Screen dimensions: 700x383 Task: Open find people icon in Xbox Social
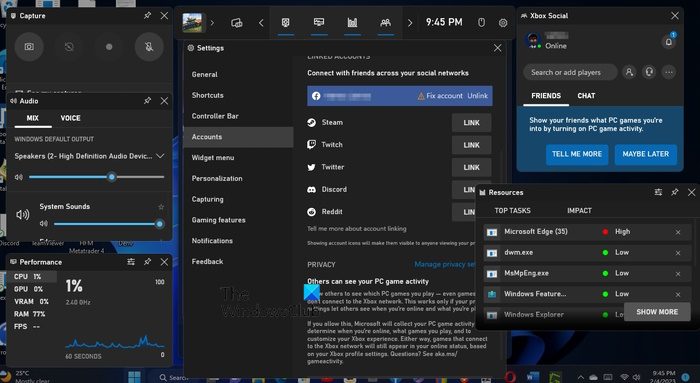629,72
